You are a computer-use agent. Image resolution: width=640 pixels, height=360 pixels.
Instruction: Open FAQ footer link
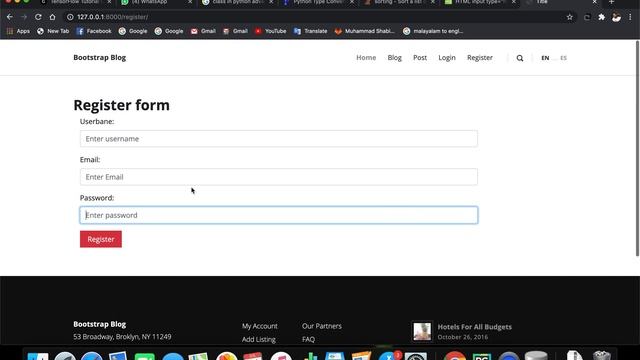point(309,339)
